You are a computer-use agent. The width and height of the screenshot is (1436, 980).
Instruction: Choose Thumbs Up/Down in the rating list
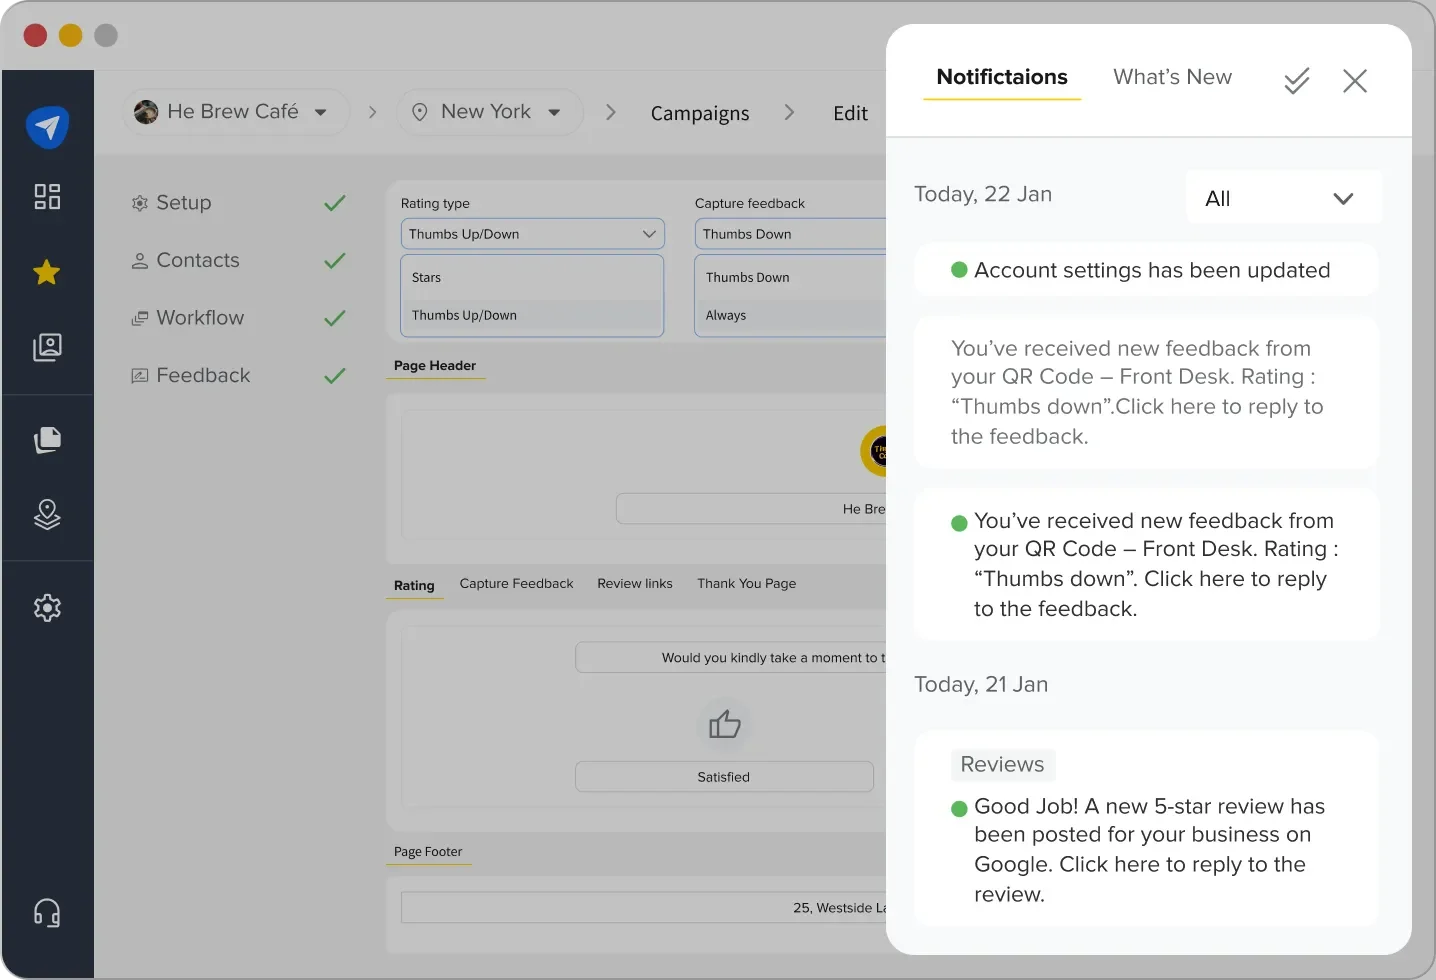pos(463,315)
